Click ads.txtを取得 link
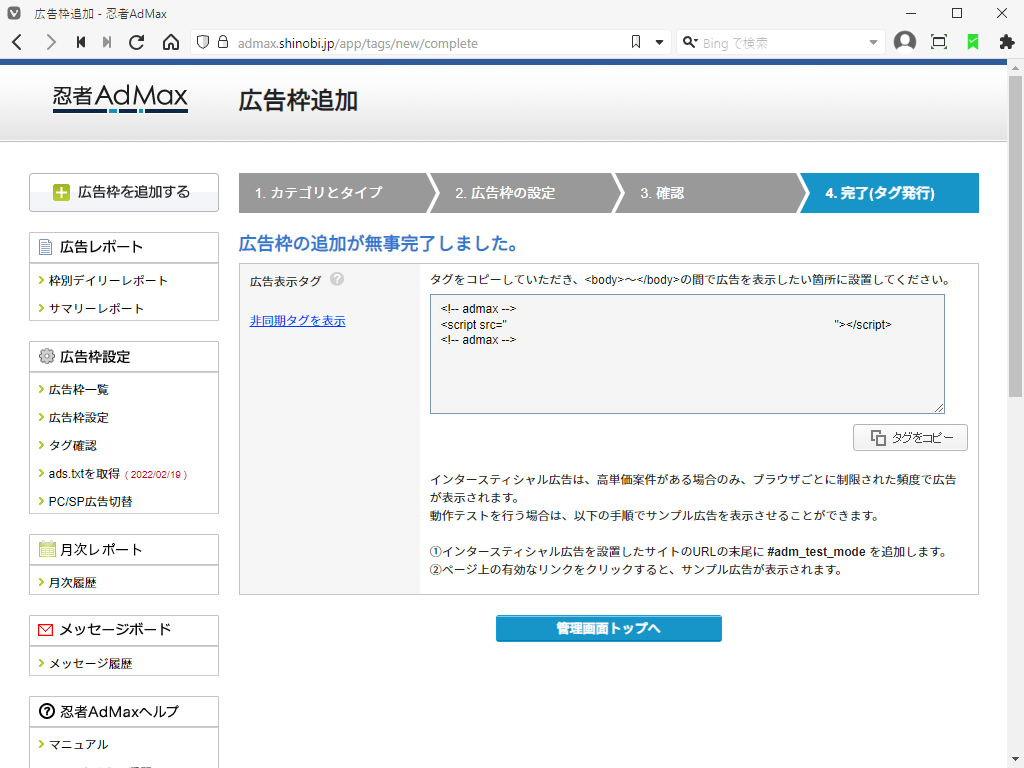Image resolution: width=1024 pixels, height=768 pixels. click(x=84, y=474)
